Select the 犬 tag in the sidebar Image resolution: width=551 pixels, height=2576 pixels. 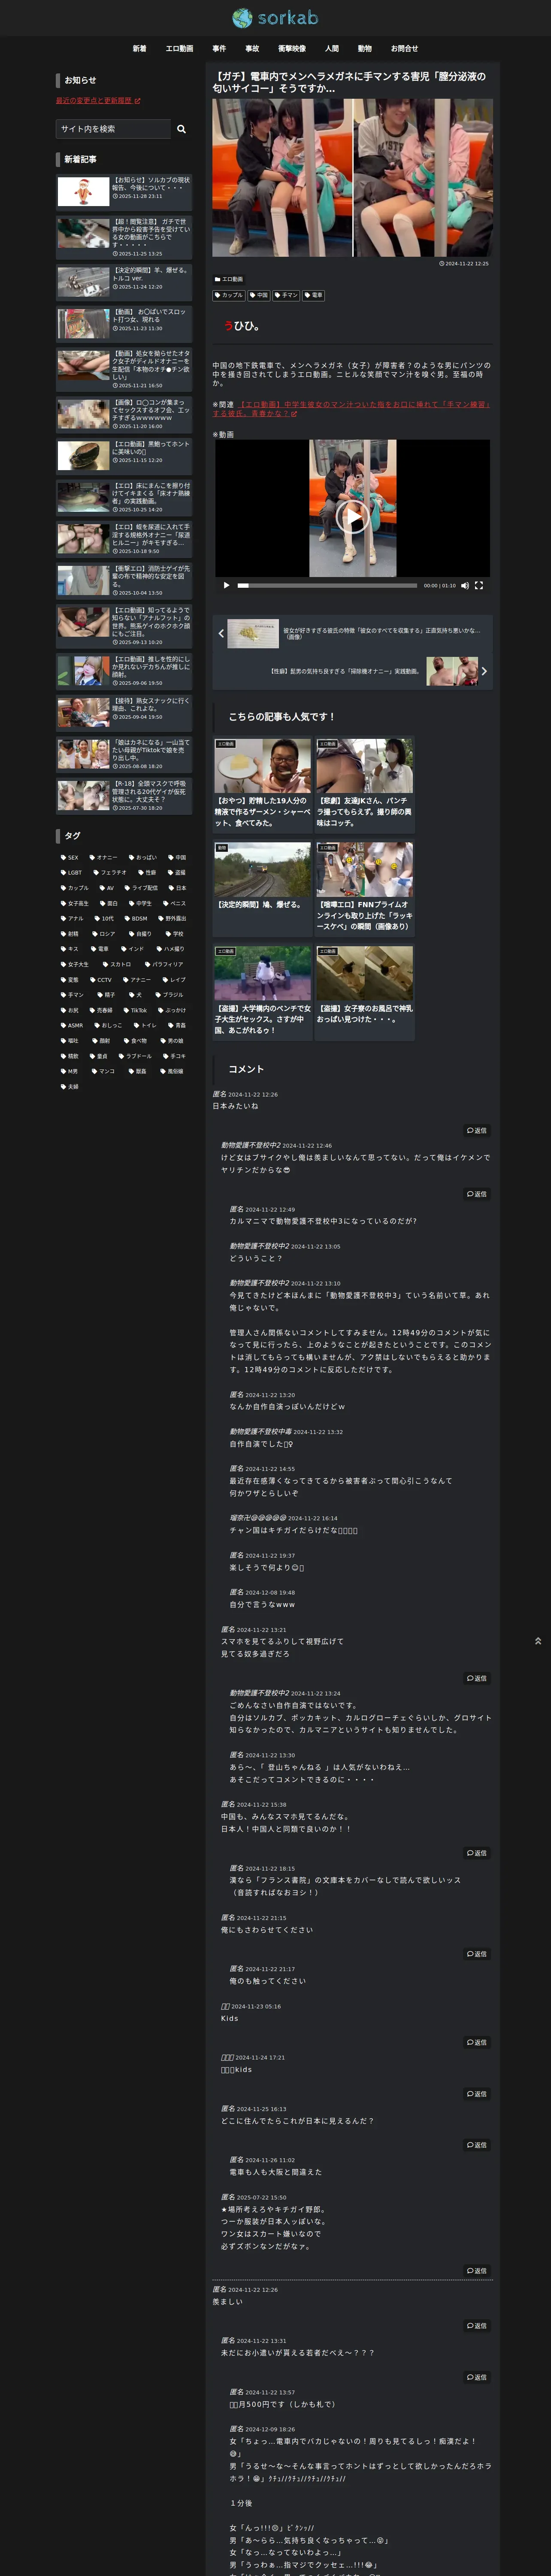(x=135, y=995)
